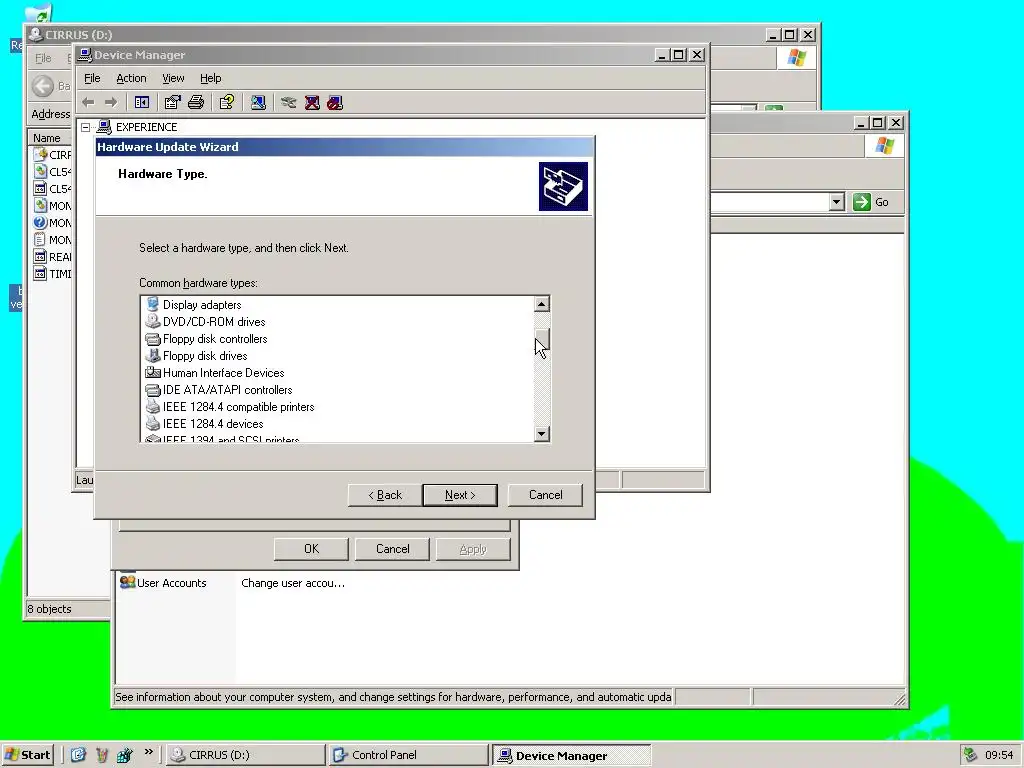Collapse the EXPERIENCE tree node

point(86,127)
